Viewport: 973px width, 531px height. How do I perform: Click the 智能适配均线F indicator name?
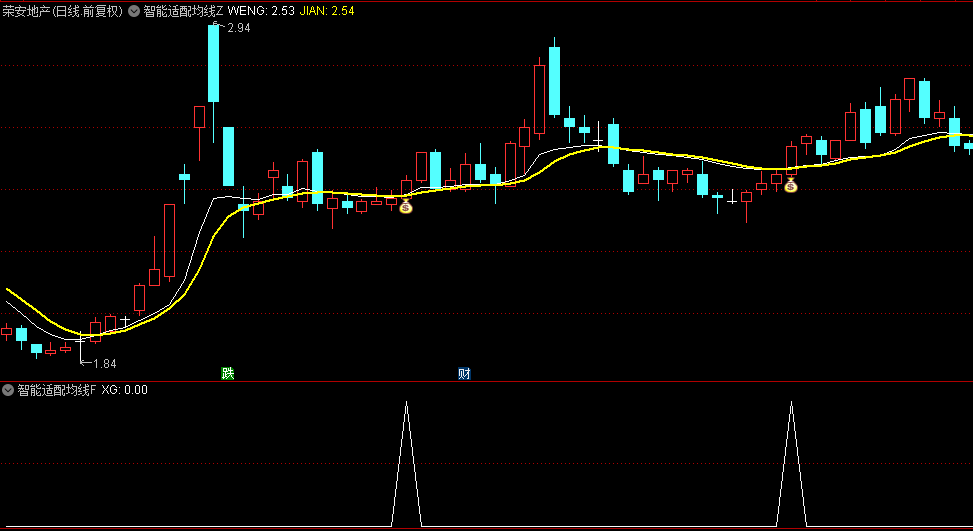pos(57,390)
